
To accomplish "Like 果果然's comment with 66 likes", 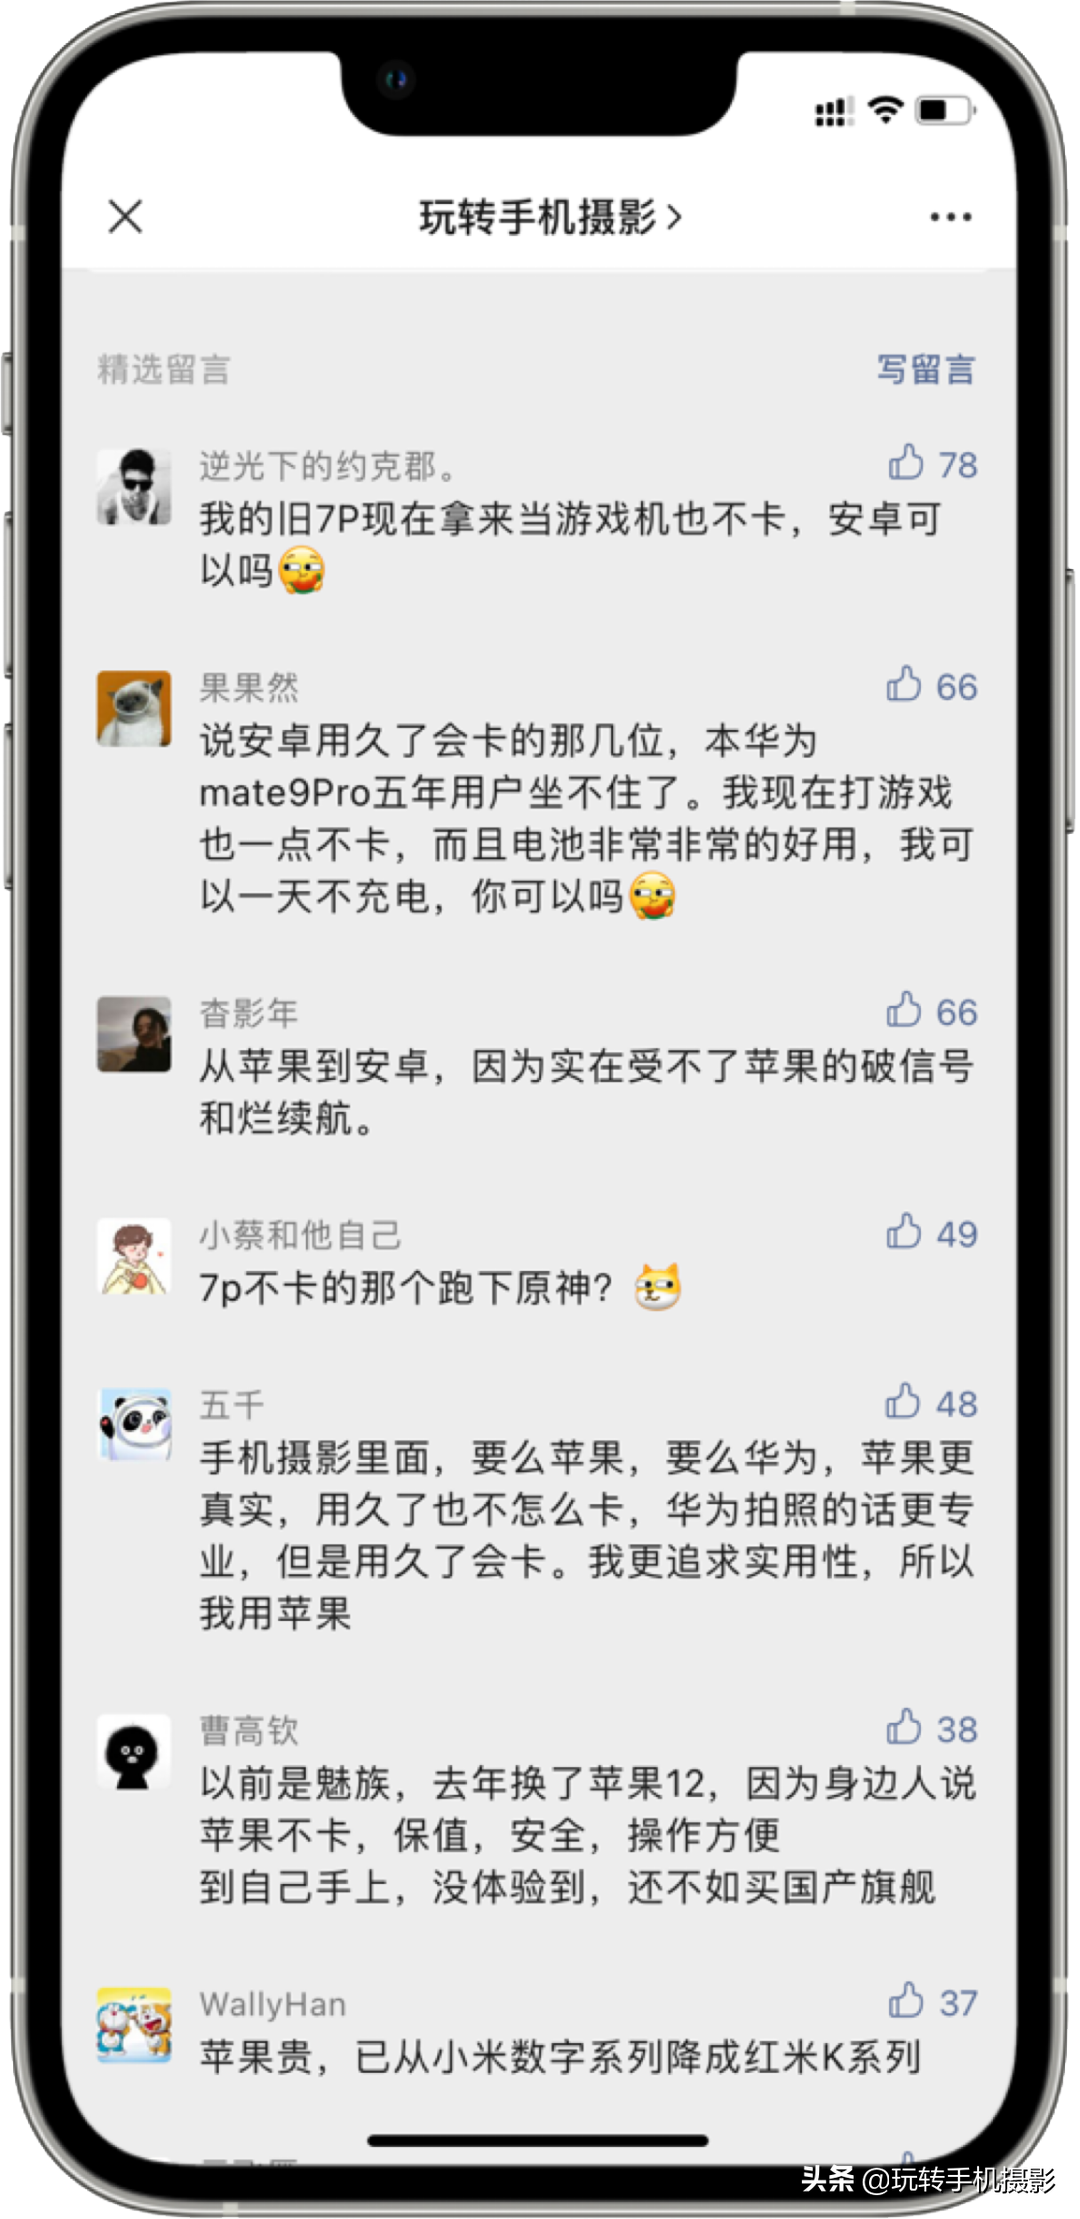I will pos(904,685).
